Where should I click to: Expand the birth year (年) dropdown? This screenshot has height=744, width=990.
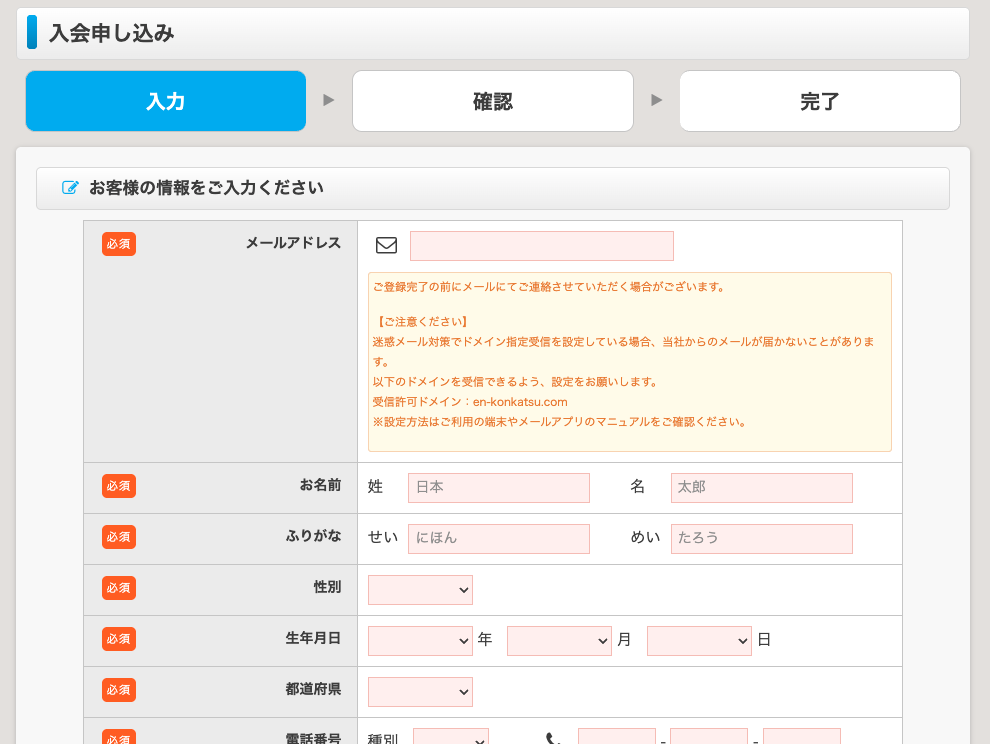tap(420, 641)
